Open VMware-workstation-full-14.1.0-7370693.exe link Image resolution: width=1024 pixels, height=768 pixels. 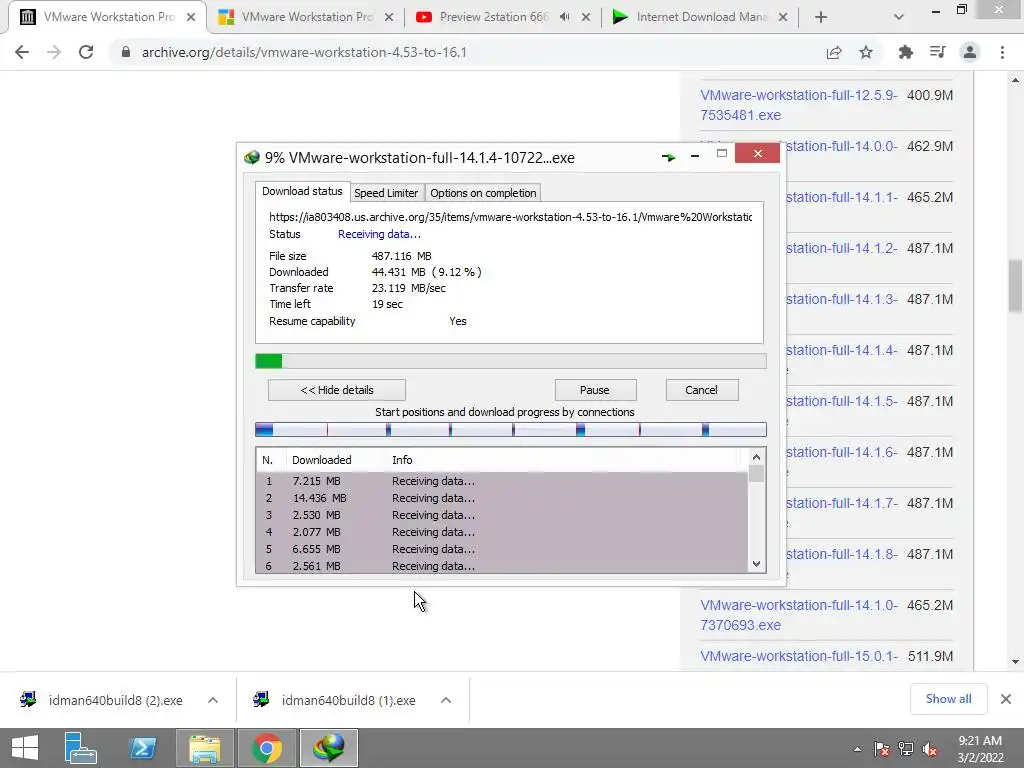tap(799, 615)
